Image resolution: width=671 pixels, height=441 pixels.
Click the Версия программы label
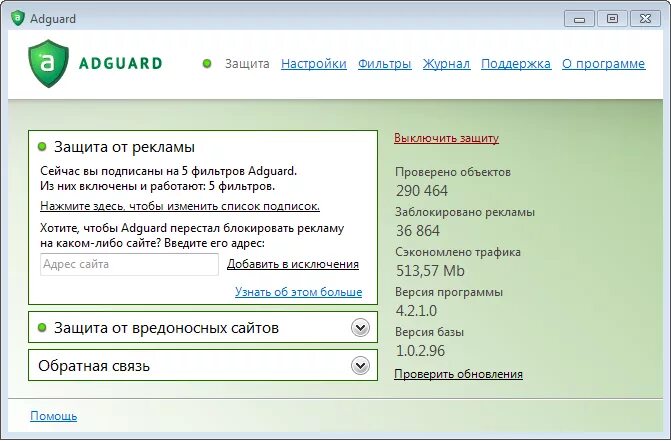pyautogui.click(x=449, y=292)
